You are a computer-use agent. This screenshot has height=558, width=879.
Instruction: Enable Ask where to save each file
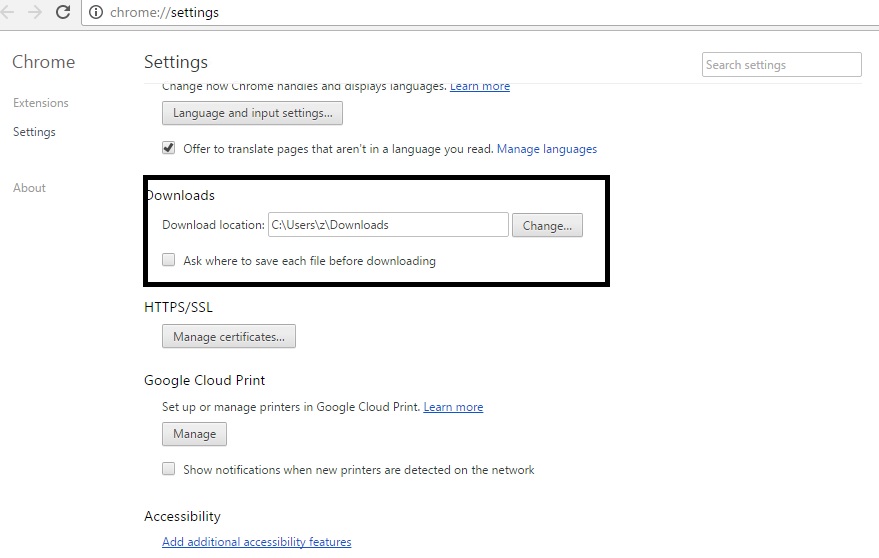coord(168,260)
